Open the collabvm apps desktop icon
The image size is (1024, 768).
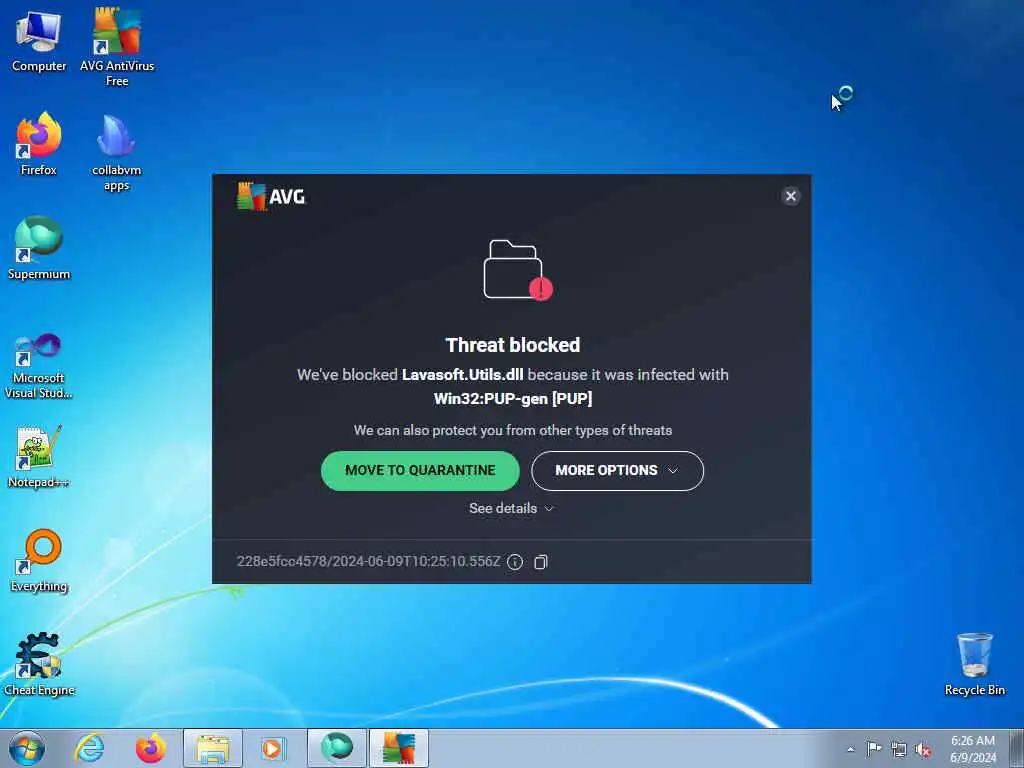tap(116, 153)
